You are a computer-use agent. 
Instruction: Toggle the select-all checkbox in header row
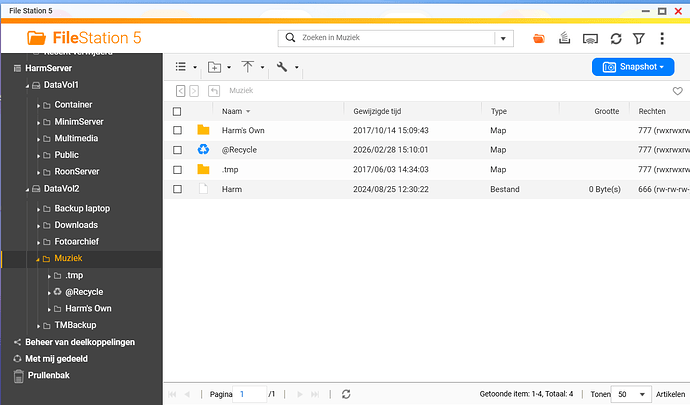(177, 111)
